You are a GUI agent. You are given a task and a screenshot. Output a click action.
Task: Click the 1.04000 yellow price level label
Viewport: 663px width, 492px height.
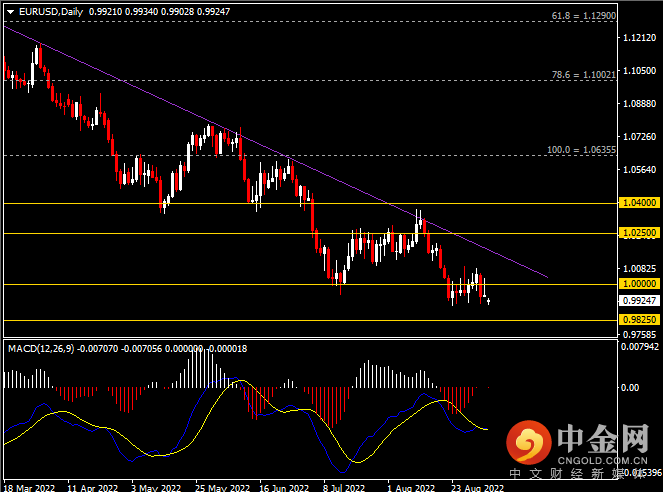pyautogui.click(x=639, y=203)
